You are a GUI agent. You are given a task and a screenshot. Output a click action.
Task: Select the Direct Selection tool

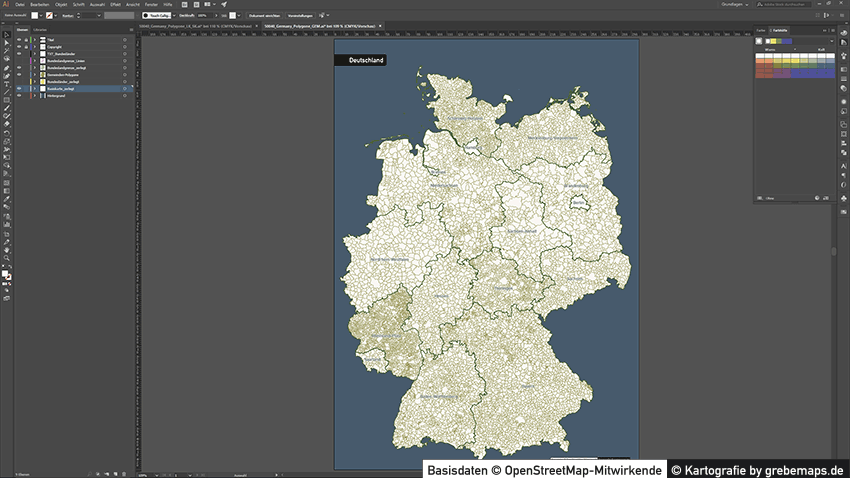[7, 43]
